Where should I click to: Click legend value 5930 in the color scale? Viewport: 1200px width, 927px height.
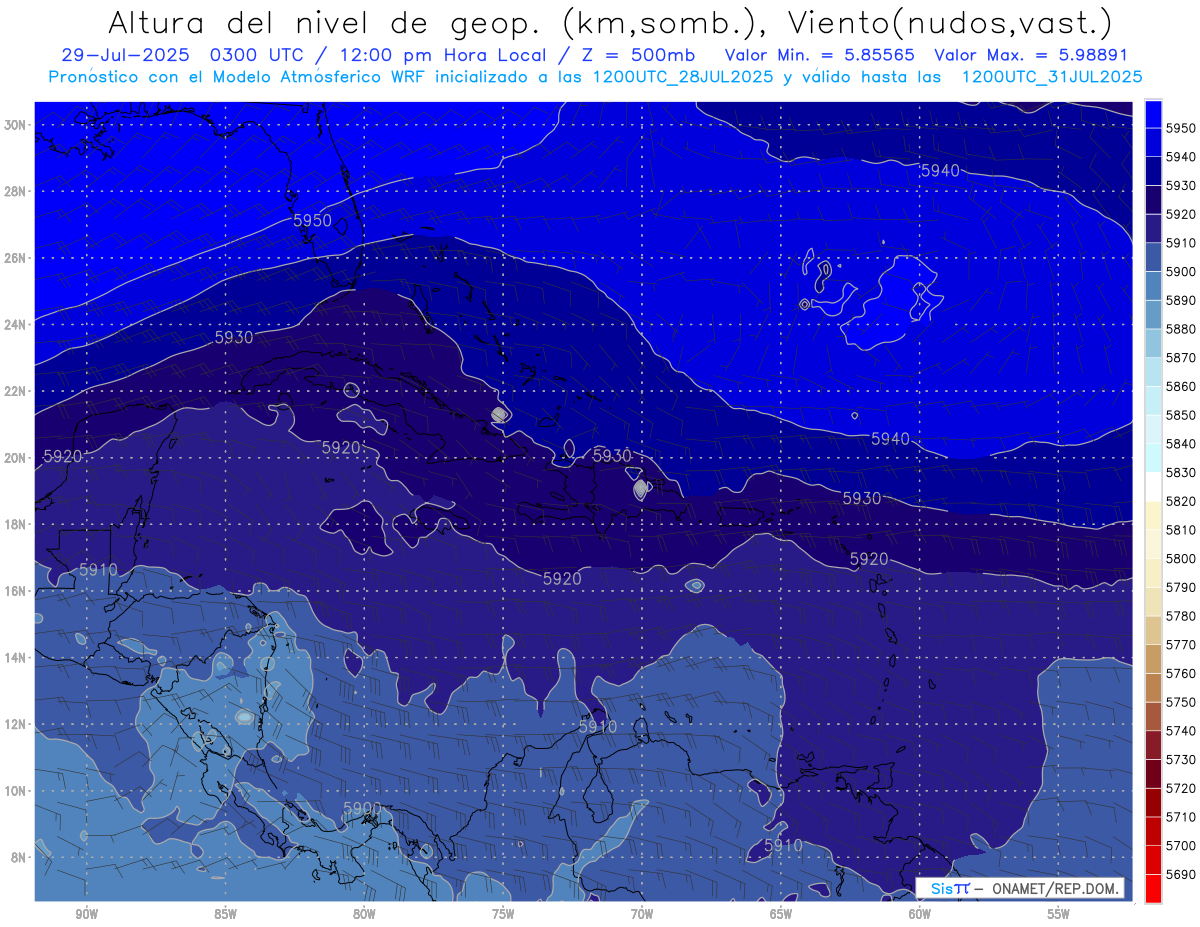click(x=1181, y=186)
